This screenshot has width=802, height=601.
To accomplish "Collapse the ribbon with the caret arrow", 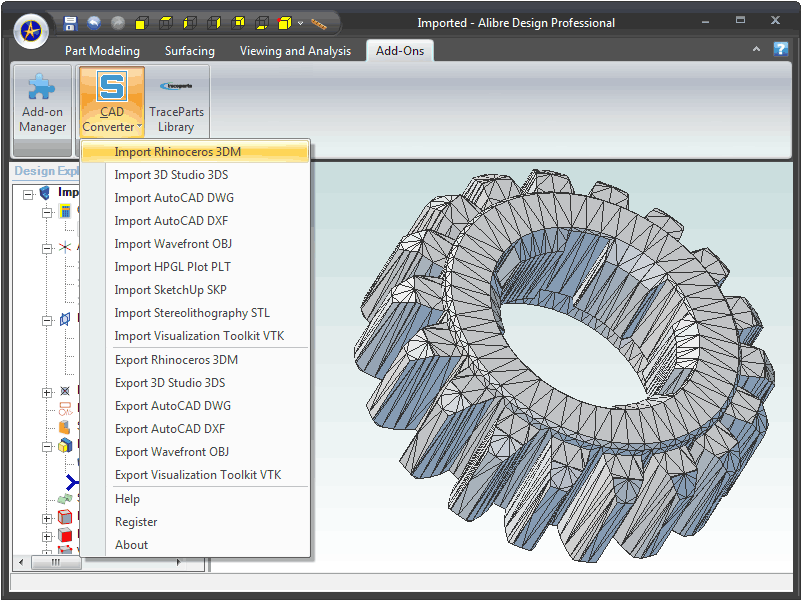I will (x=756, y=49).
